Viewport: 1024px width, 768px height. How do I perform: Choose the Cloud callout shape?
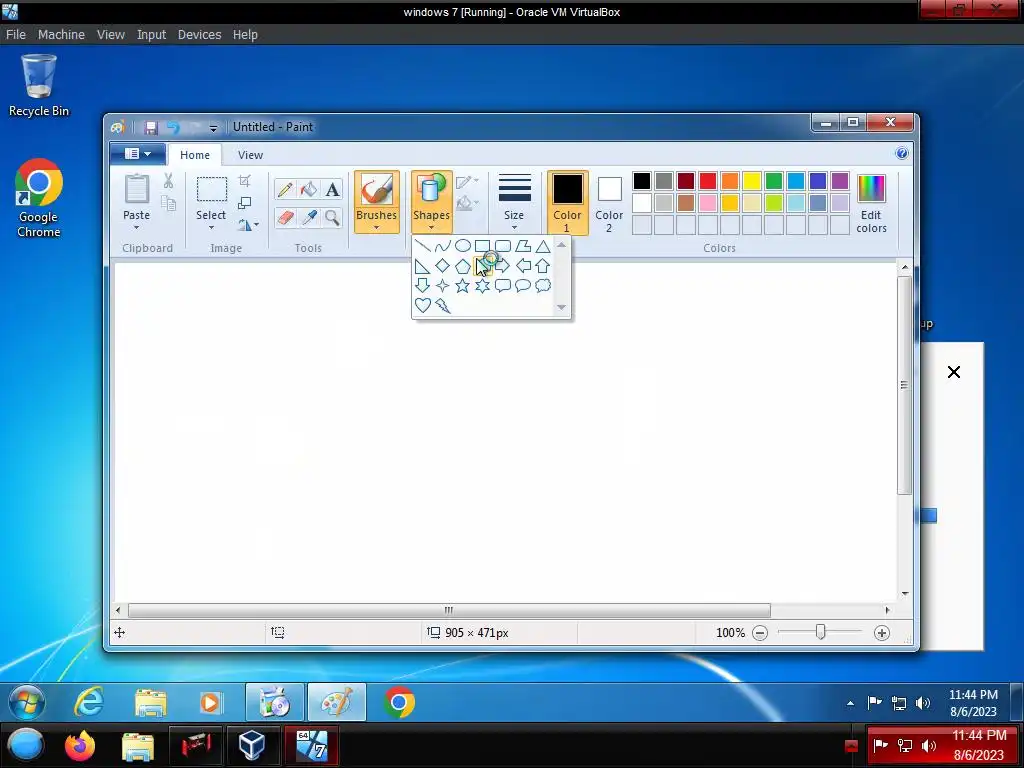tap(543, 286)
